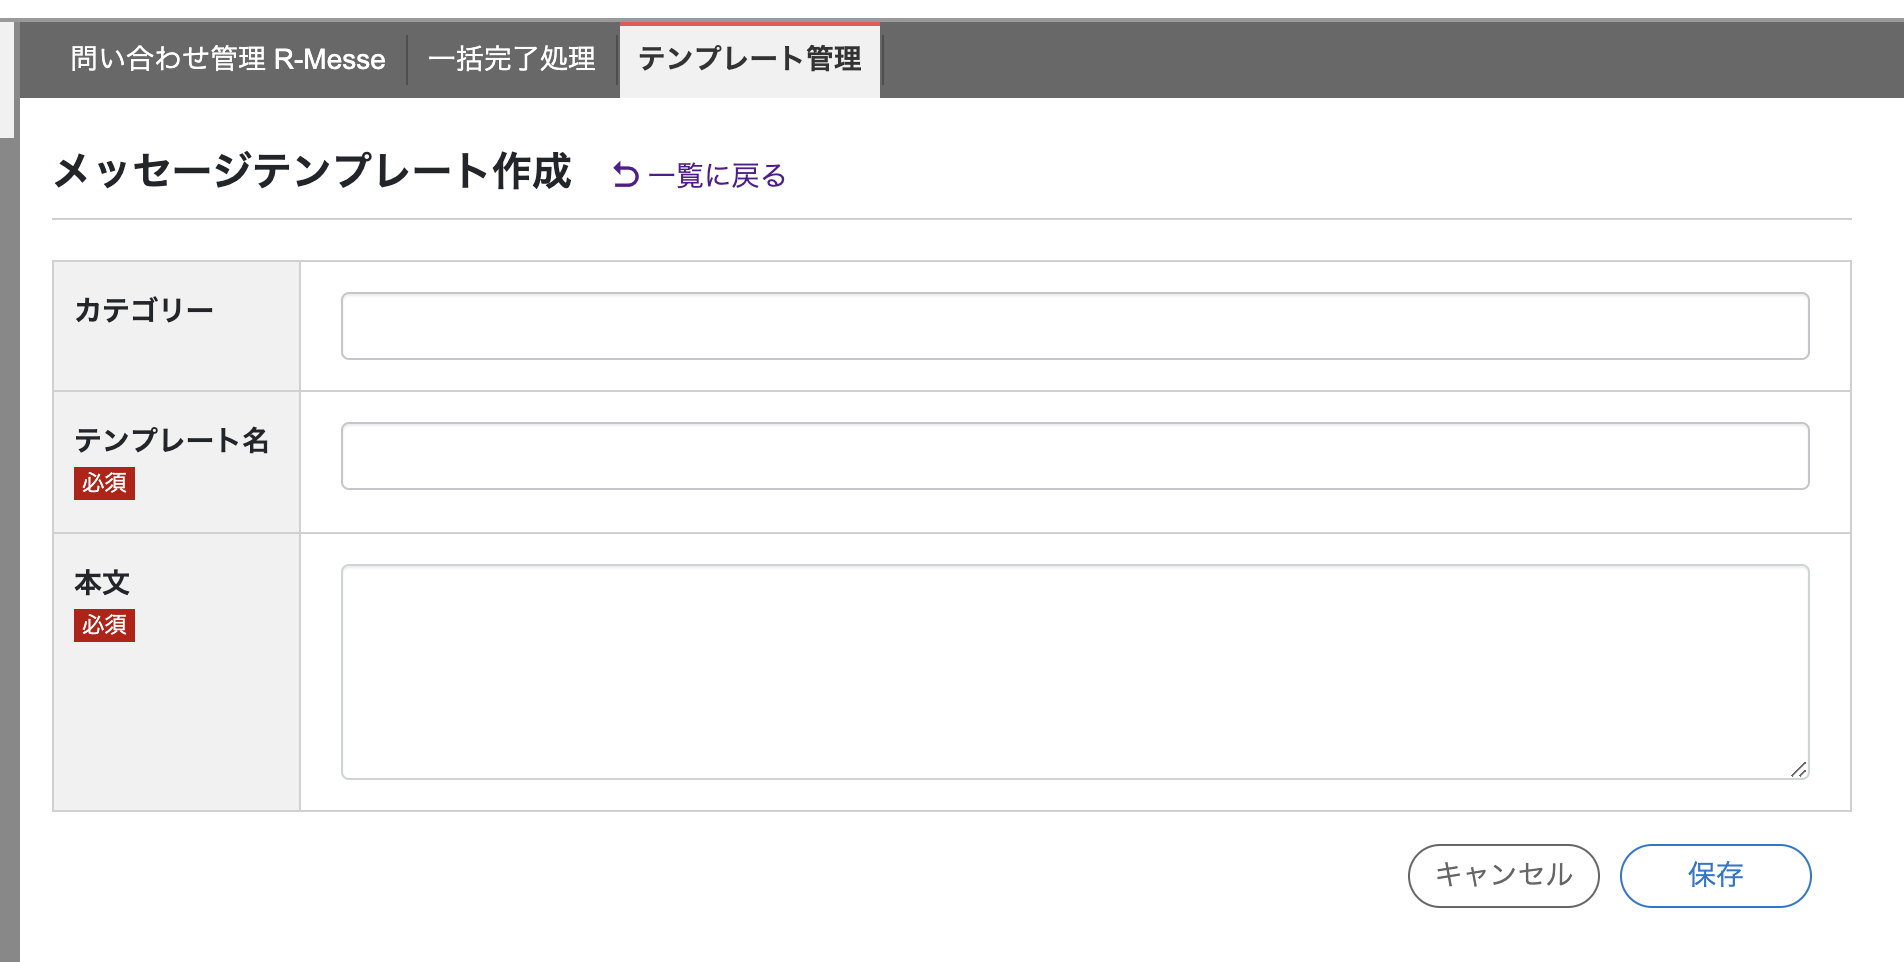Grab the resize handle of the 本文 textarea
This screenshot has height=962, width=1904.
[1798, 768]
